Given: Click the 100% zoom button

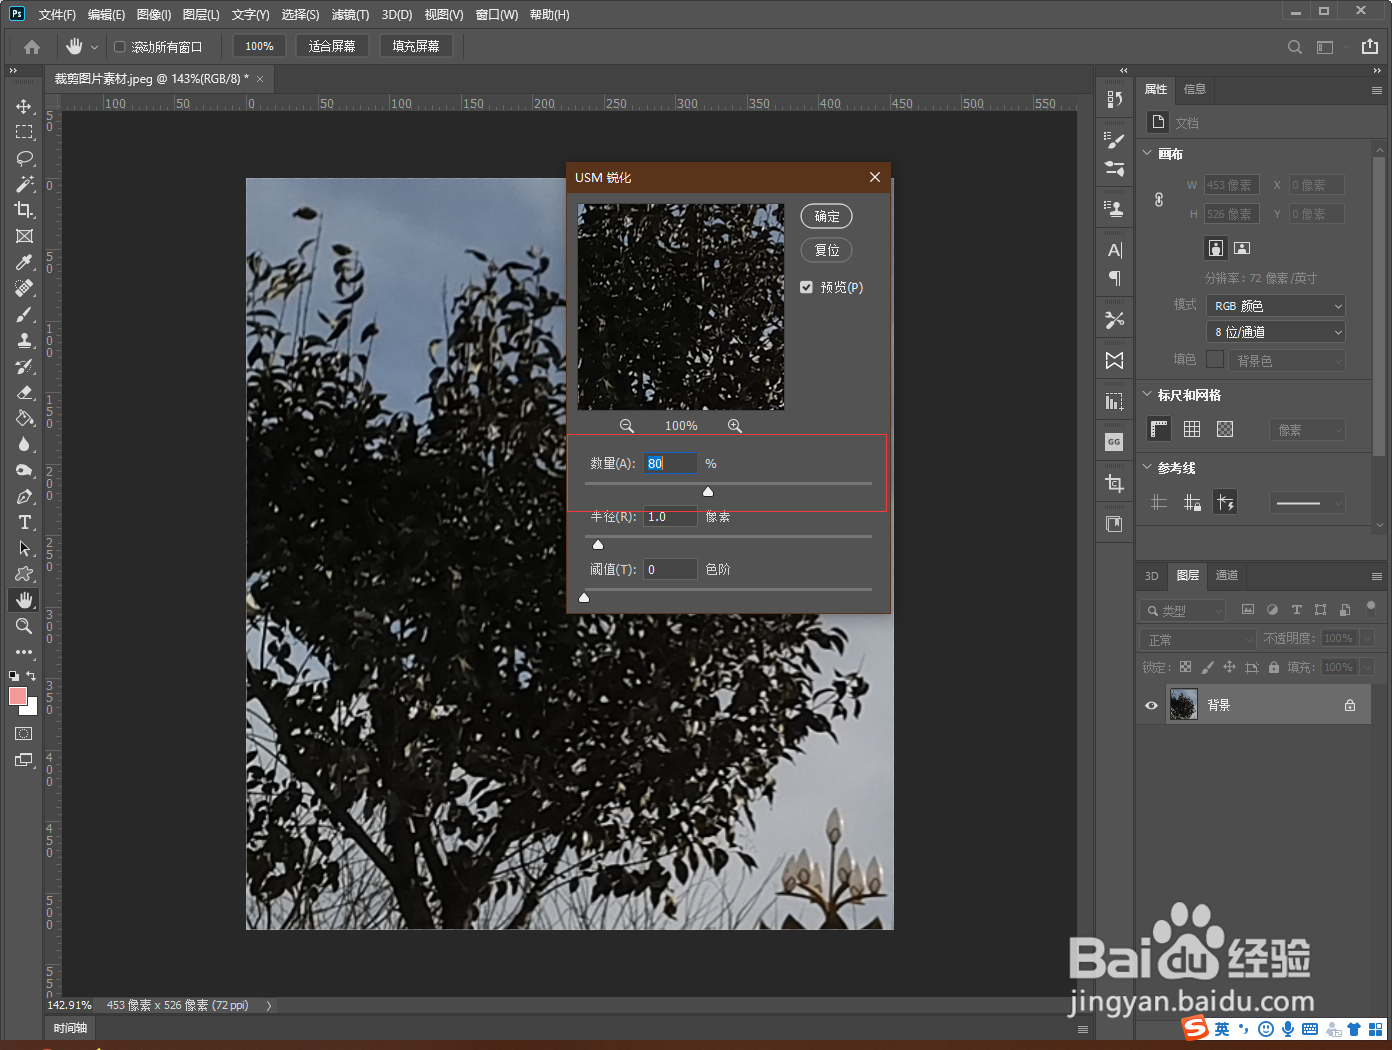Looking at the screenshot, I should coord(259,46).
